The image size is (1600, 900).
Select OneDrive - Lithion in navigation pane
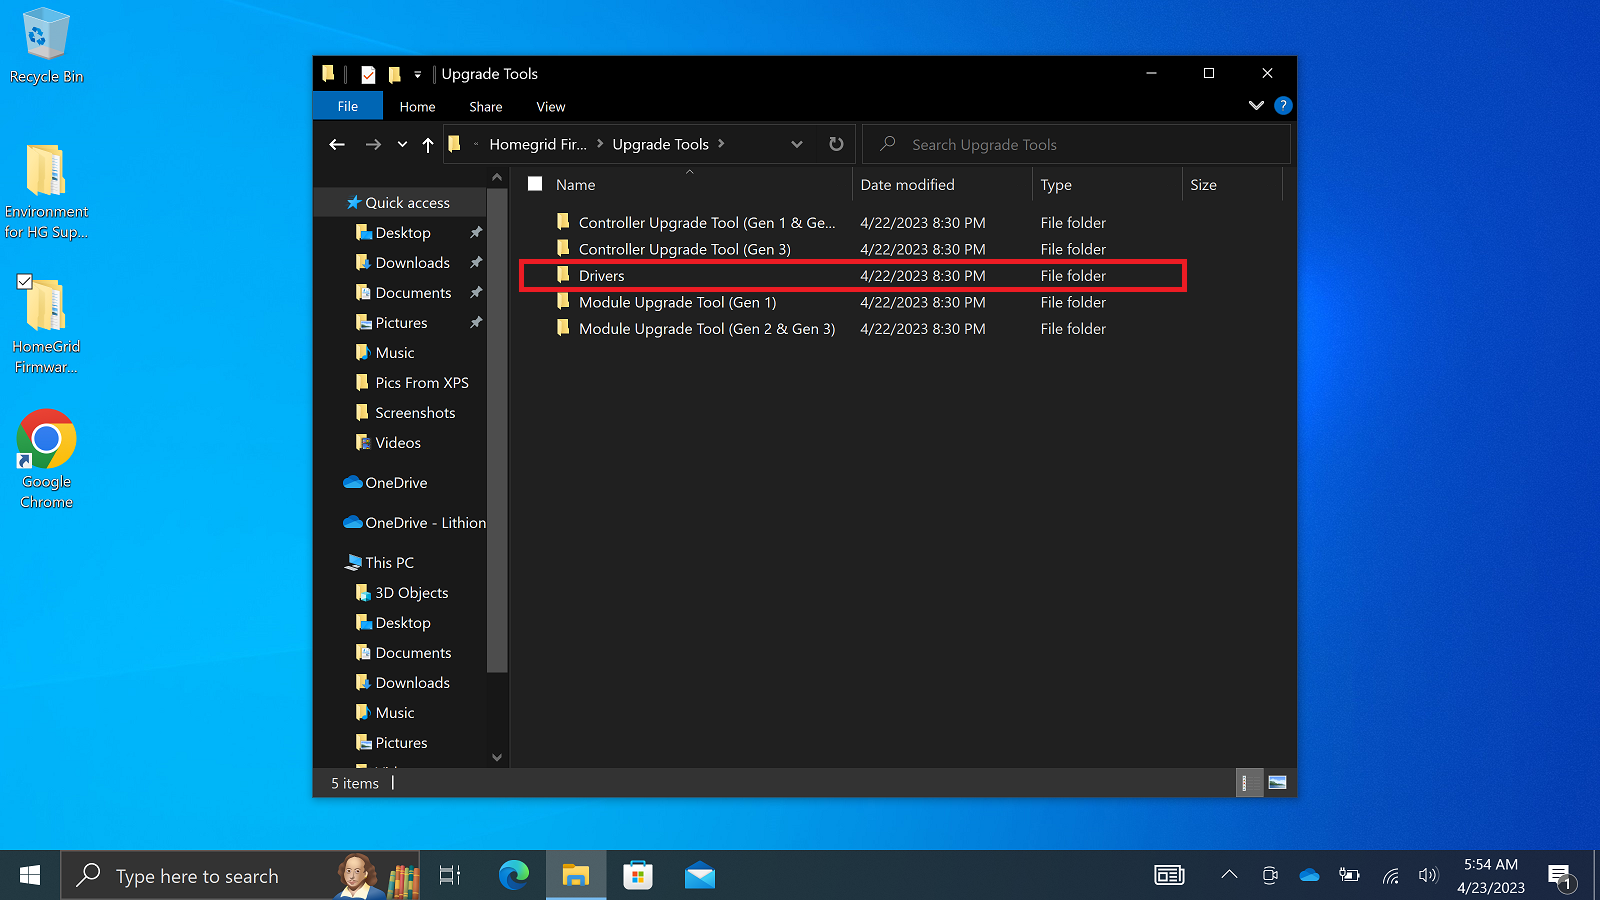point(425,523)
